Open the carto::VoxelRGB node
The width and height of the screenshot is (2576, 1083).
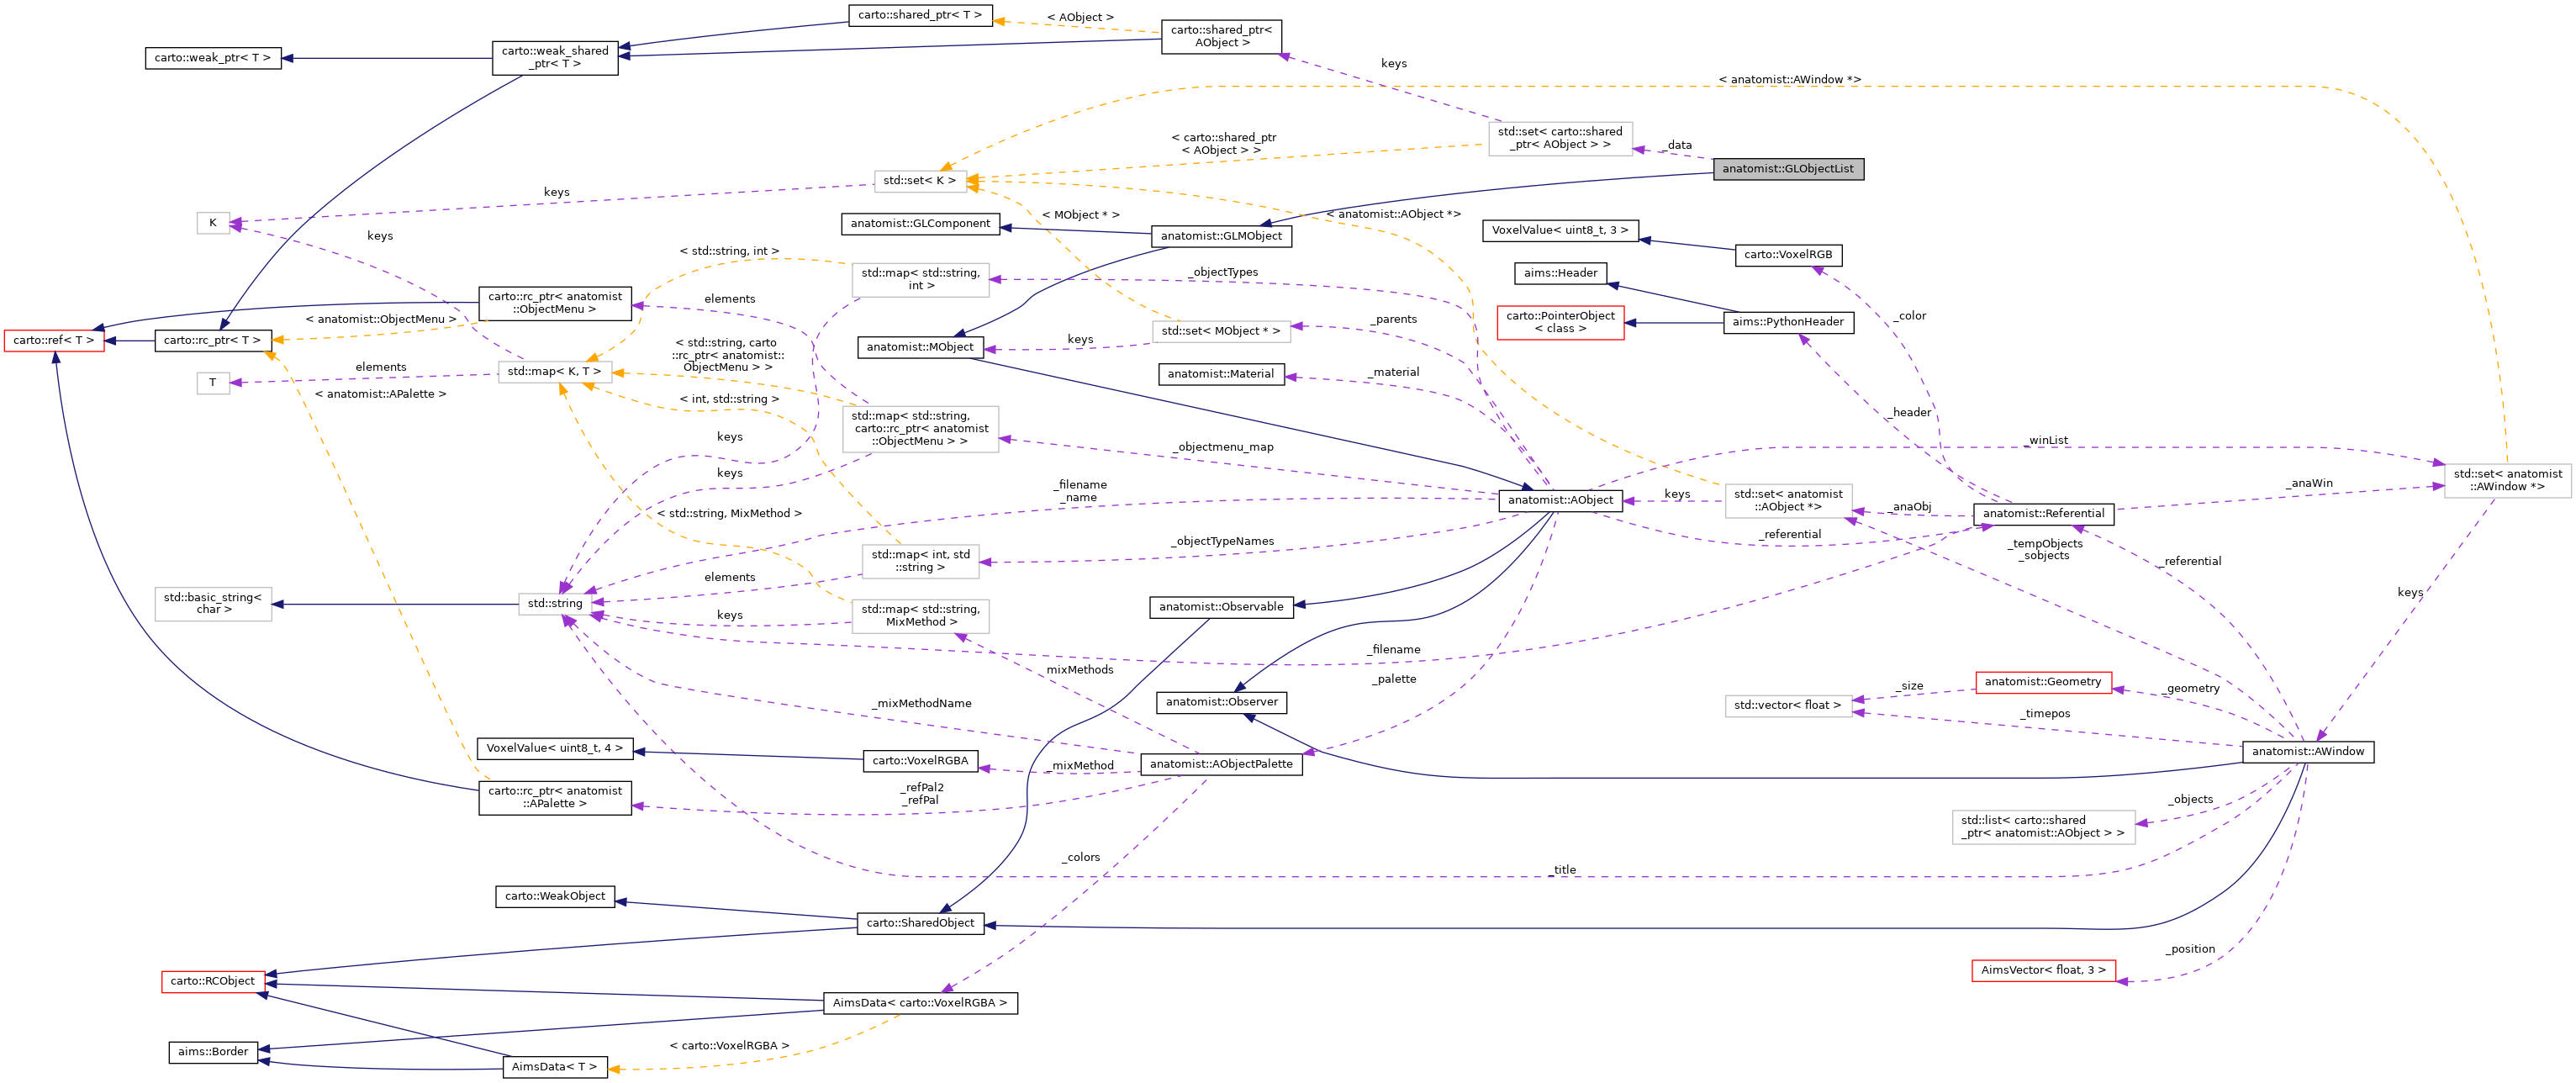click(1788, 255)
